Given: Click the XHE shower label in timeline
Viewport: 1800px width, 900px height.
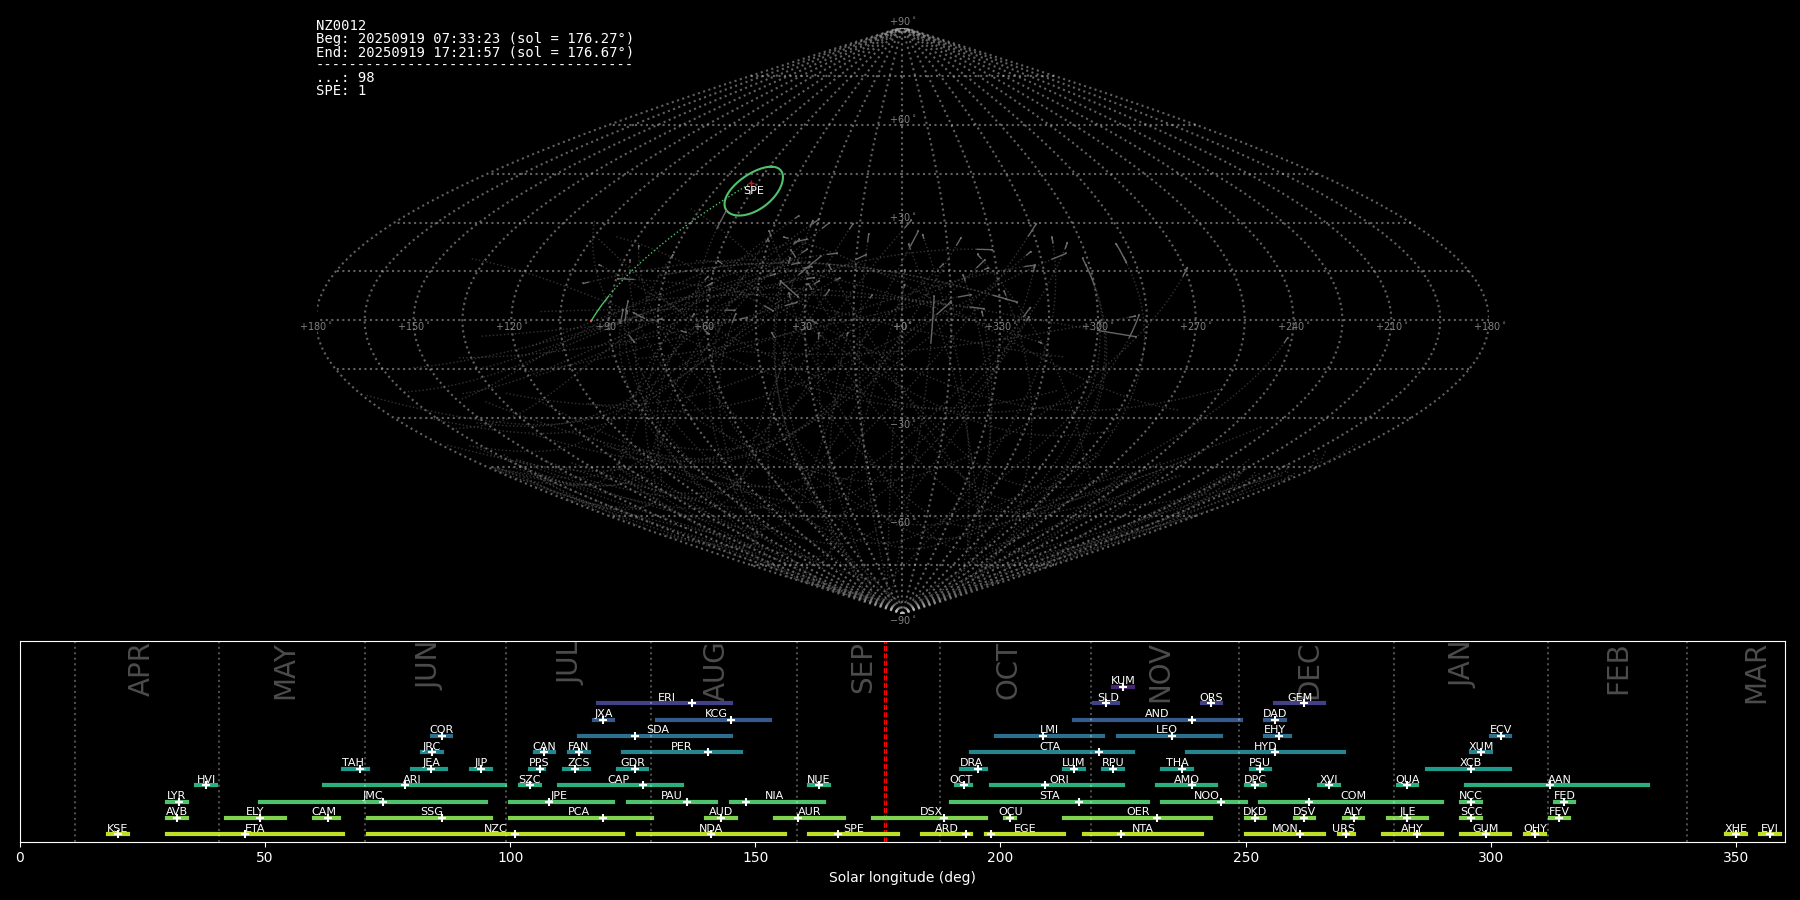Looking at the screenshot, I should click(x=1736, y=828).
